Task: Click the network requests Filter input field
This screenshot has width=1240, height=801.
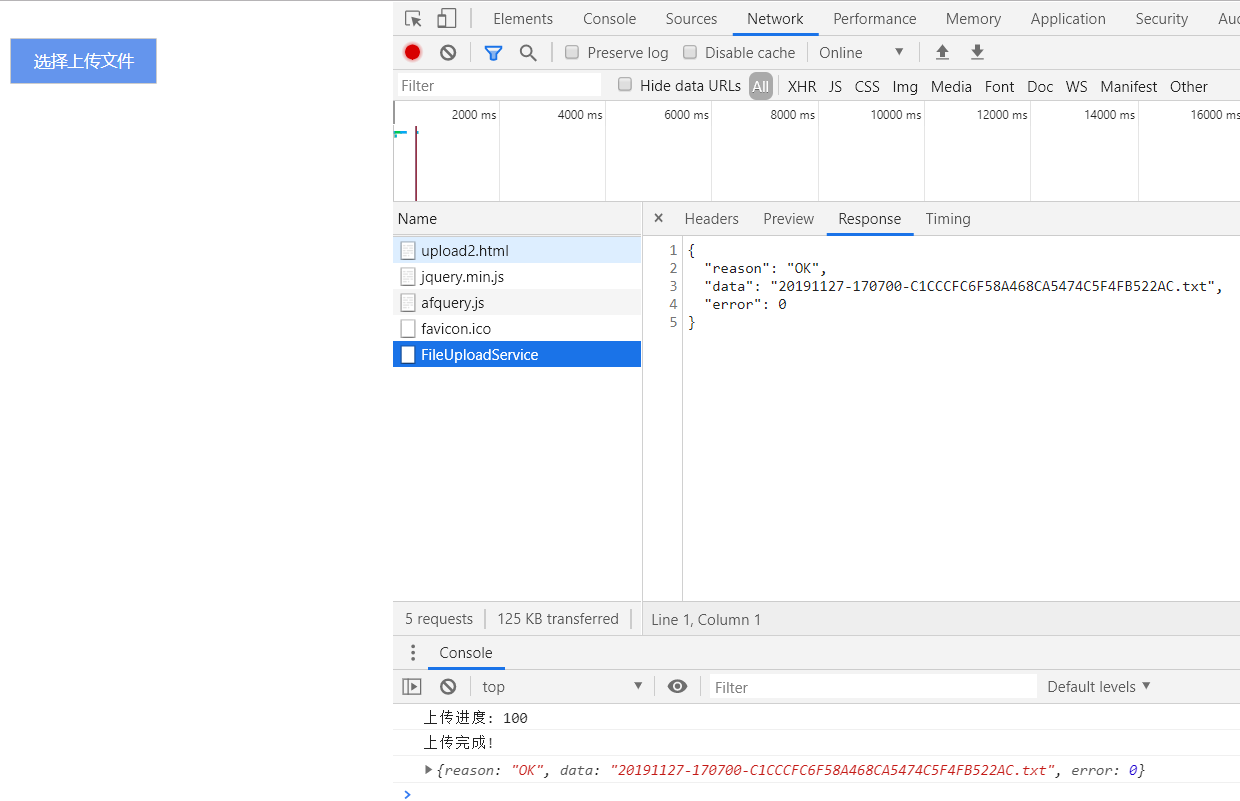Action: (497, 85)
